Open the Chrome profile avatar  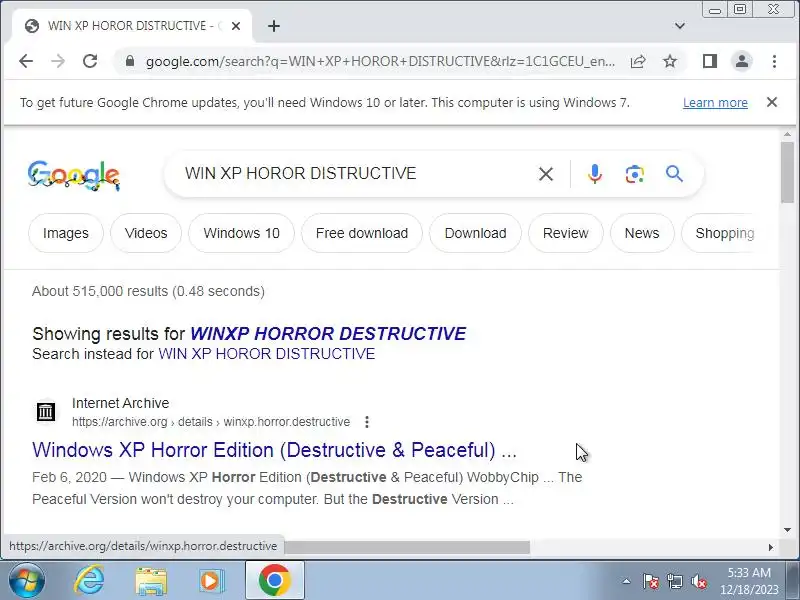[742, 61]
